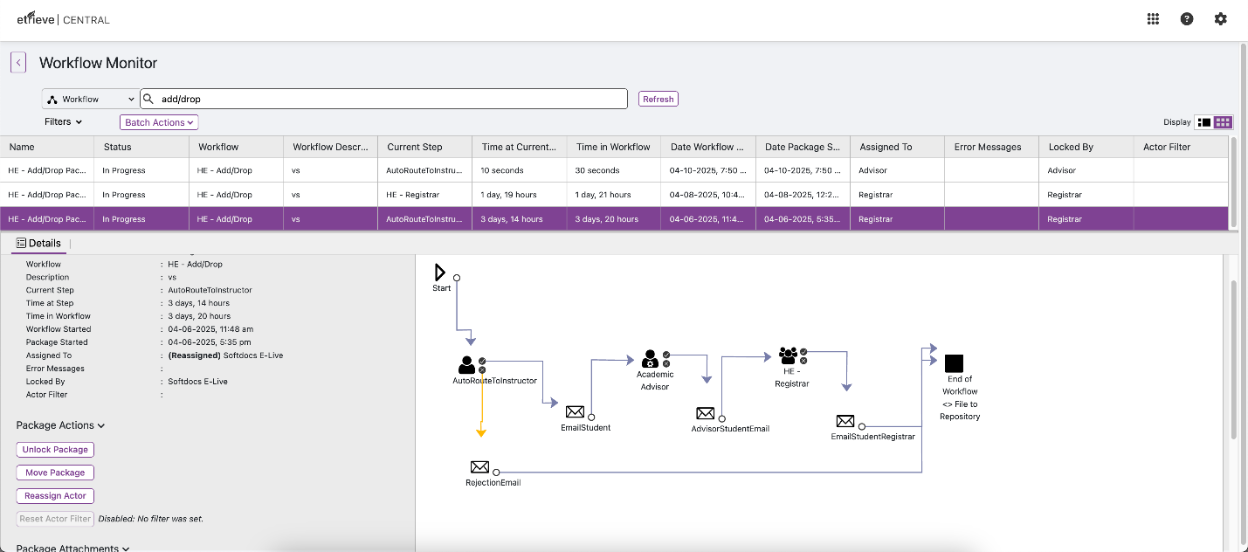Sort by the Locked By column header
The image size is (1248, 552).
1086,147
